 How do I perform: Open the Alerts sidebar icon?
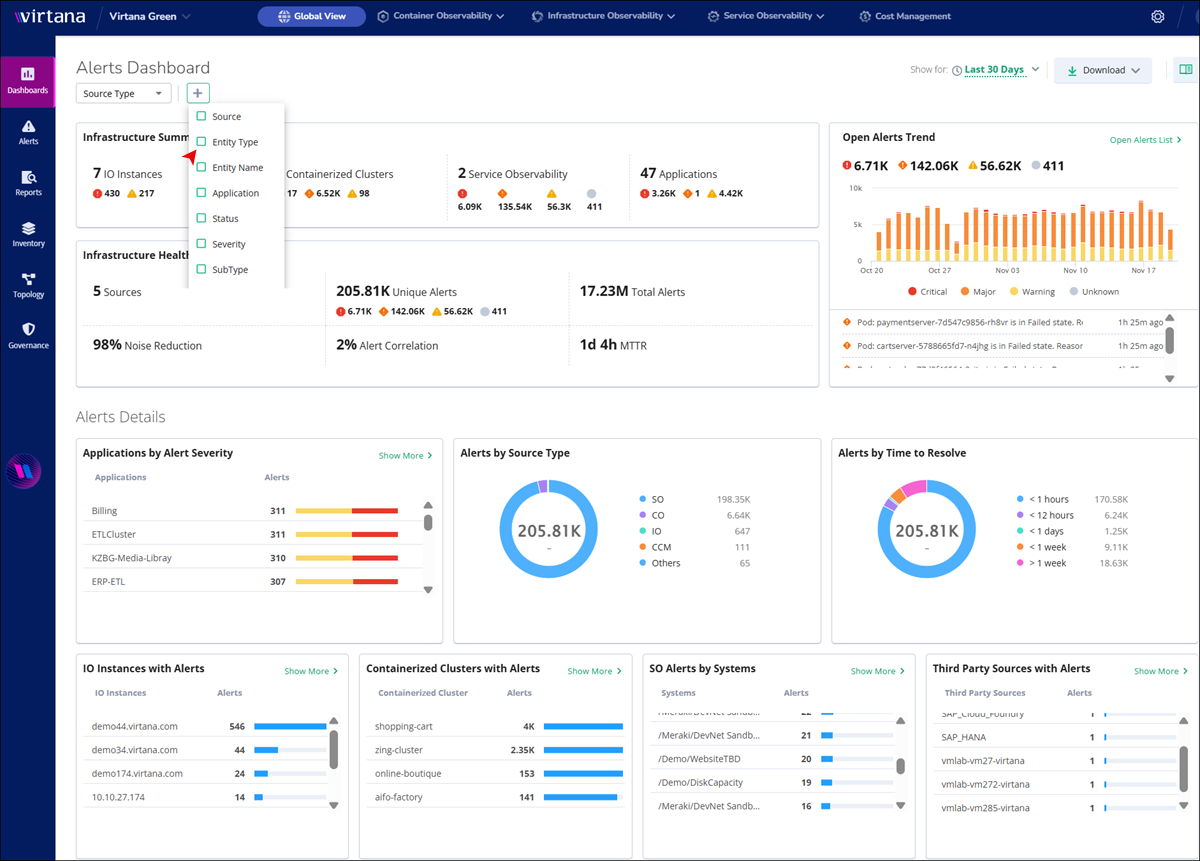click(28, 132)
